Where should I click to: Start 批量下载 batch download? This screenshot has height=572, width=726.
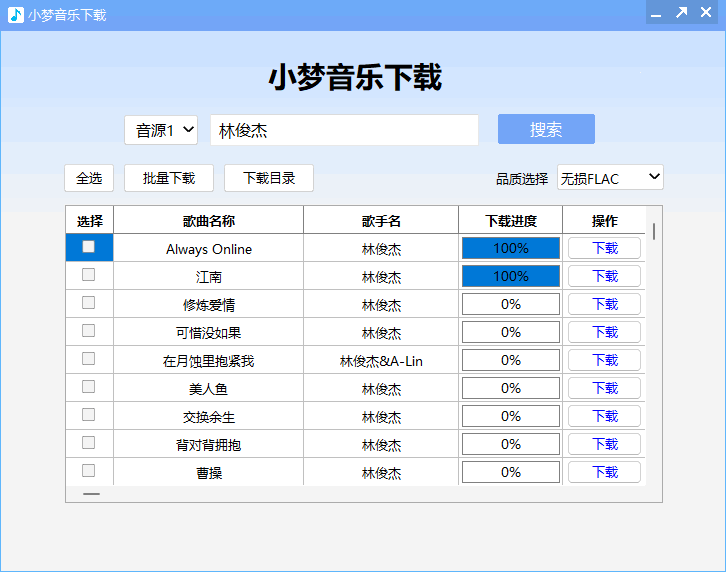click(169, 178)
